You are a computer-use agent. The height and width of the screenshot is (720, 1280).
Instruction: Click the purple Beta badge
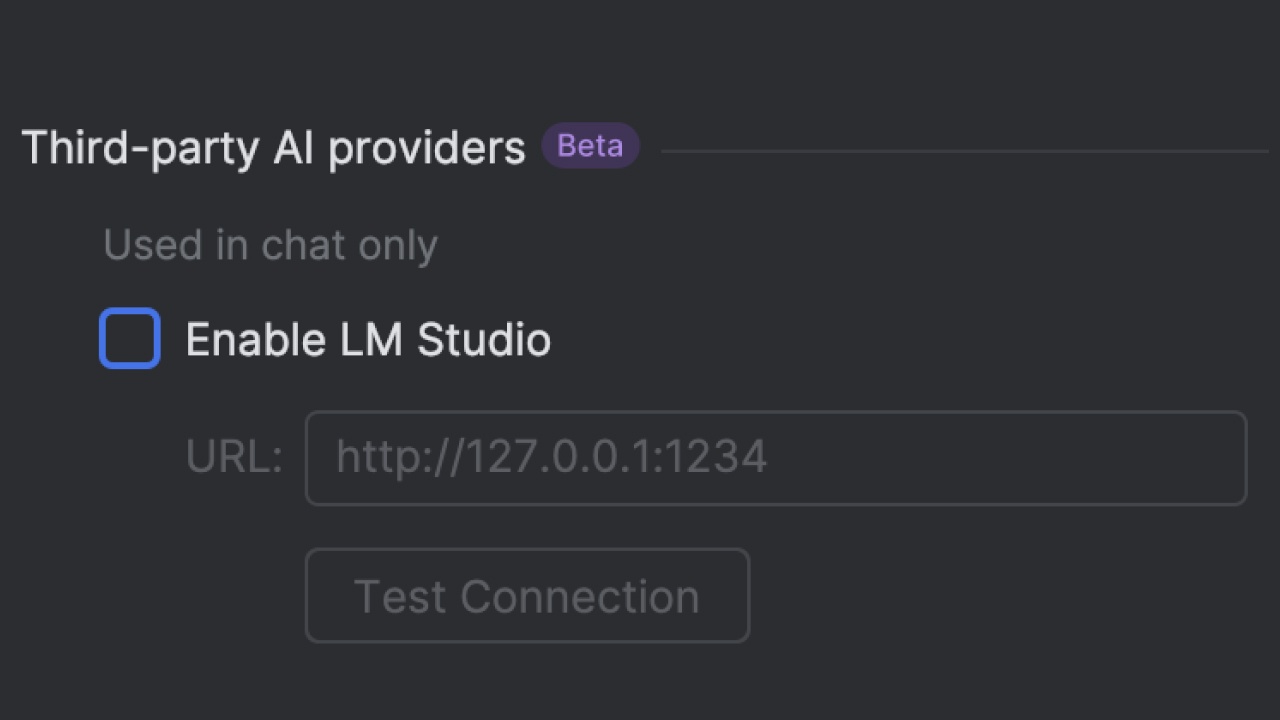pyautogui.click(x=590, y=146)
